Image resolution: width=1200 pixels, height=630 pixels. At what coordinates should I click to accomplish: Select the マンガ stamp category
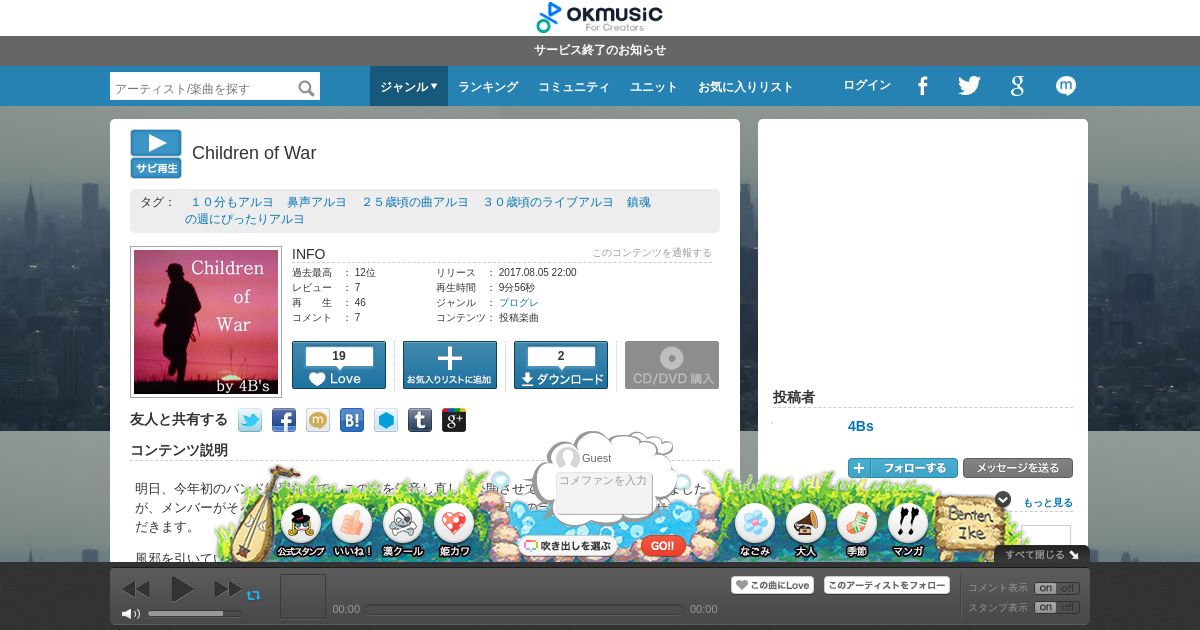pos(908,530)
